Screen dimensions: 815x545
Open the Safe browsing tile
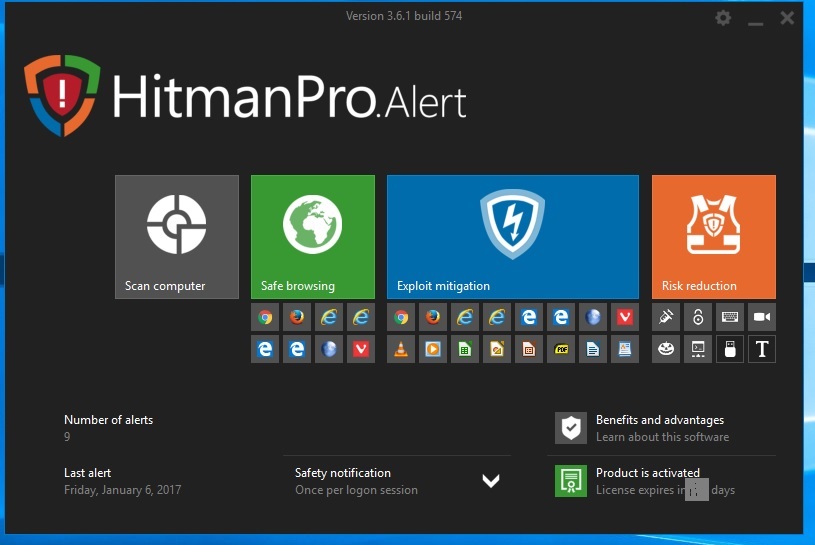click(x=313, y=237)
